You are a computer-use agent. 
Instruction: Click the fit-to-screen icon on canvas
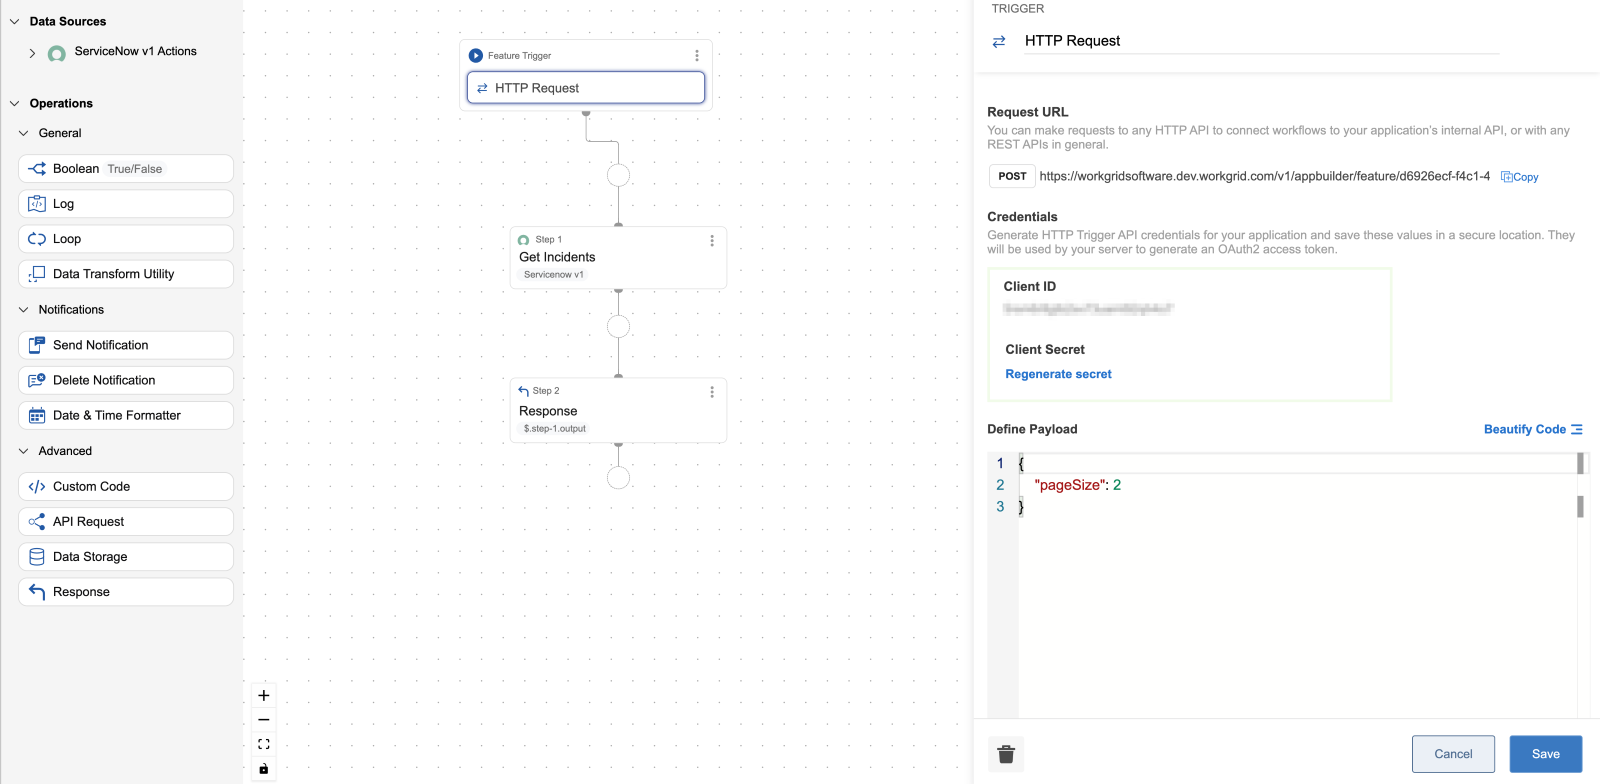click(264, 744)
